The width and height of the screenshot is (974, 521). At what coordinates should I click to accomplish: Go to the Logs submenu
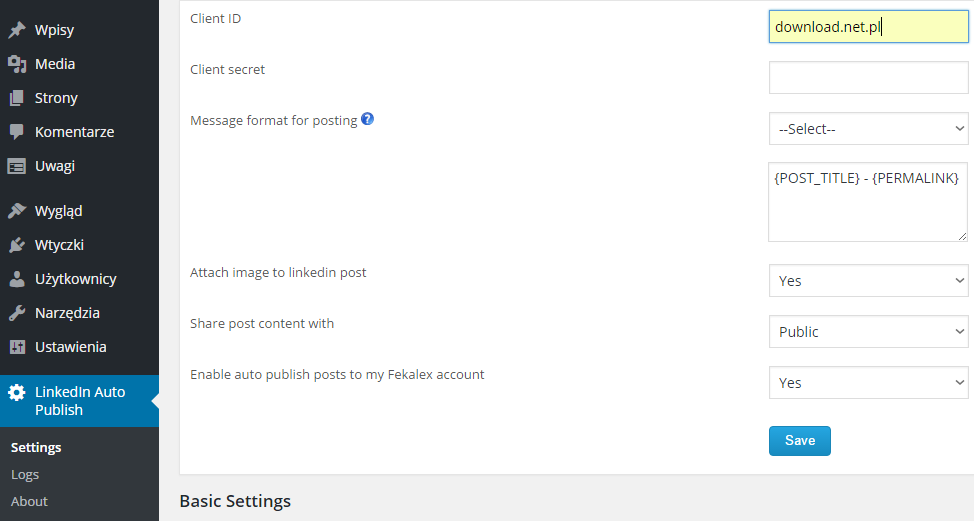(x=25, y=474)
